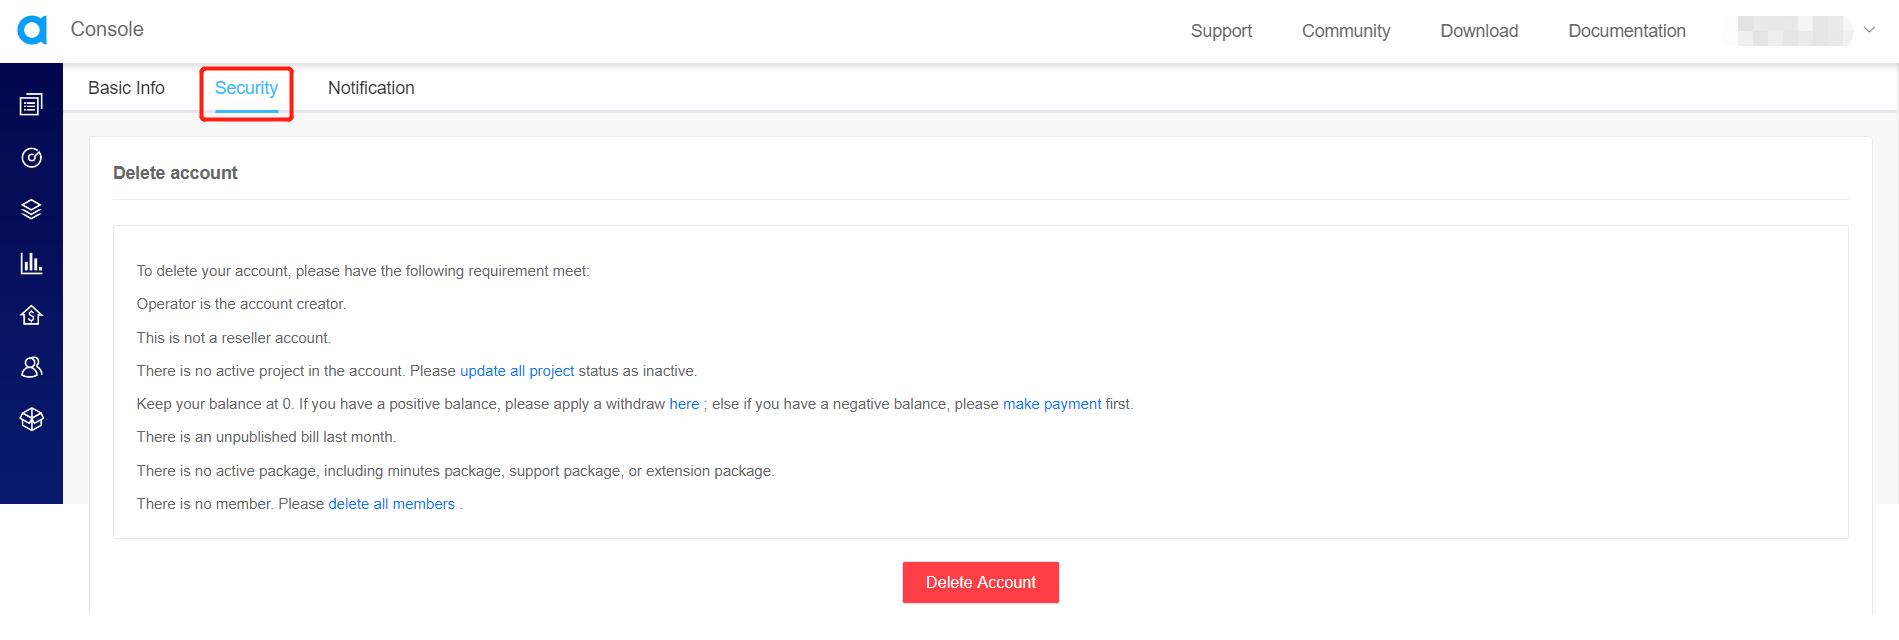Open the blurred account name menu

[1794, 31]
